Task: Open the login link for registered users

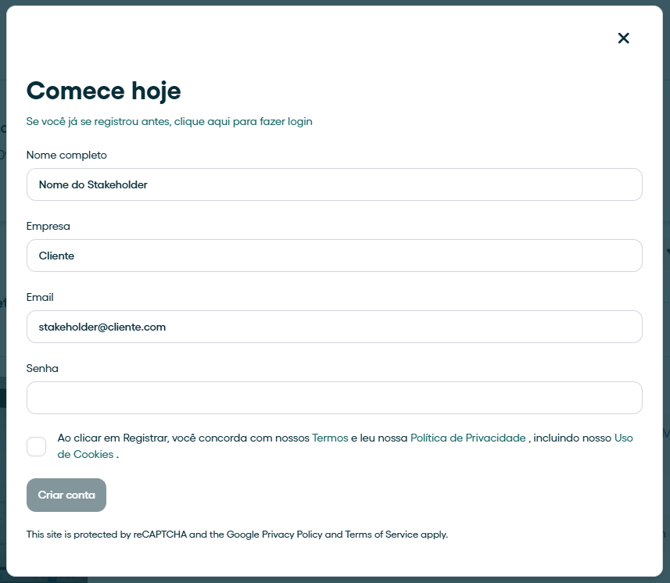Action: (169, 121)
